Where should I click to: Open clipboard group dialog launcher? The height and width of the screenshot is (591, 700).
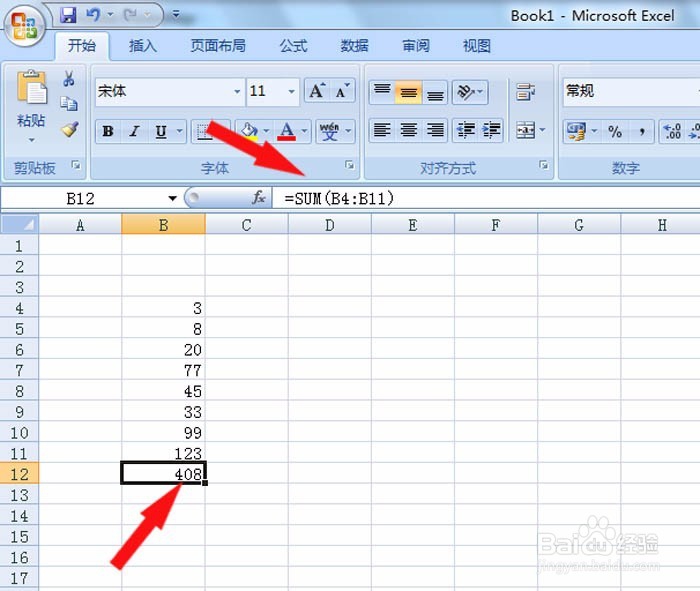click(76, 166)
